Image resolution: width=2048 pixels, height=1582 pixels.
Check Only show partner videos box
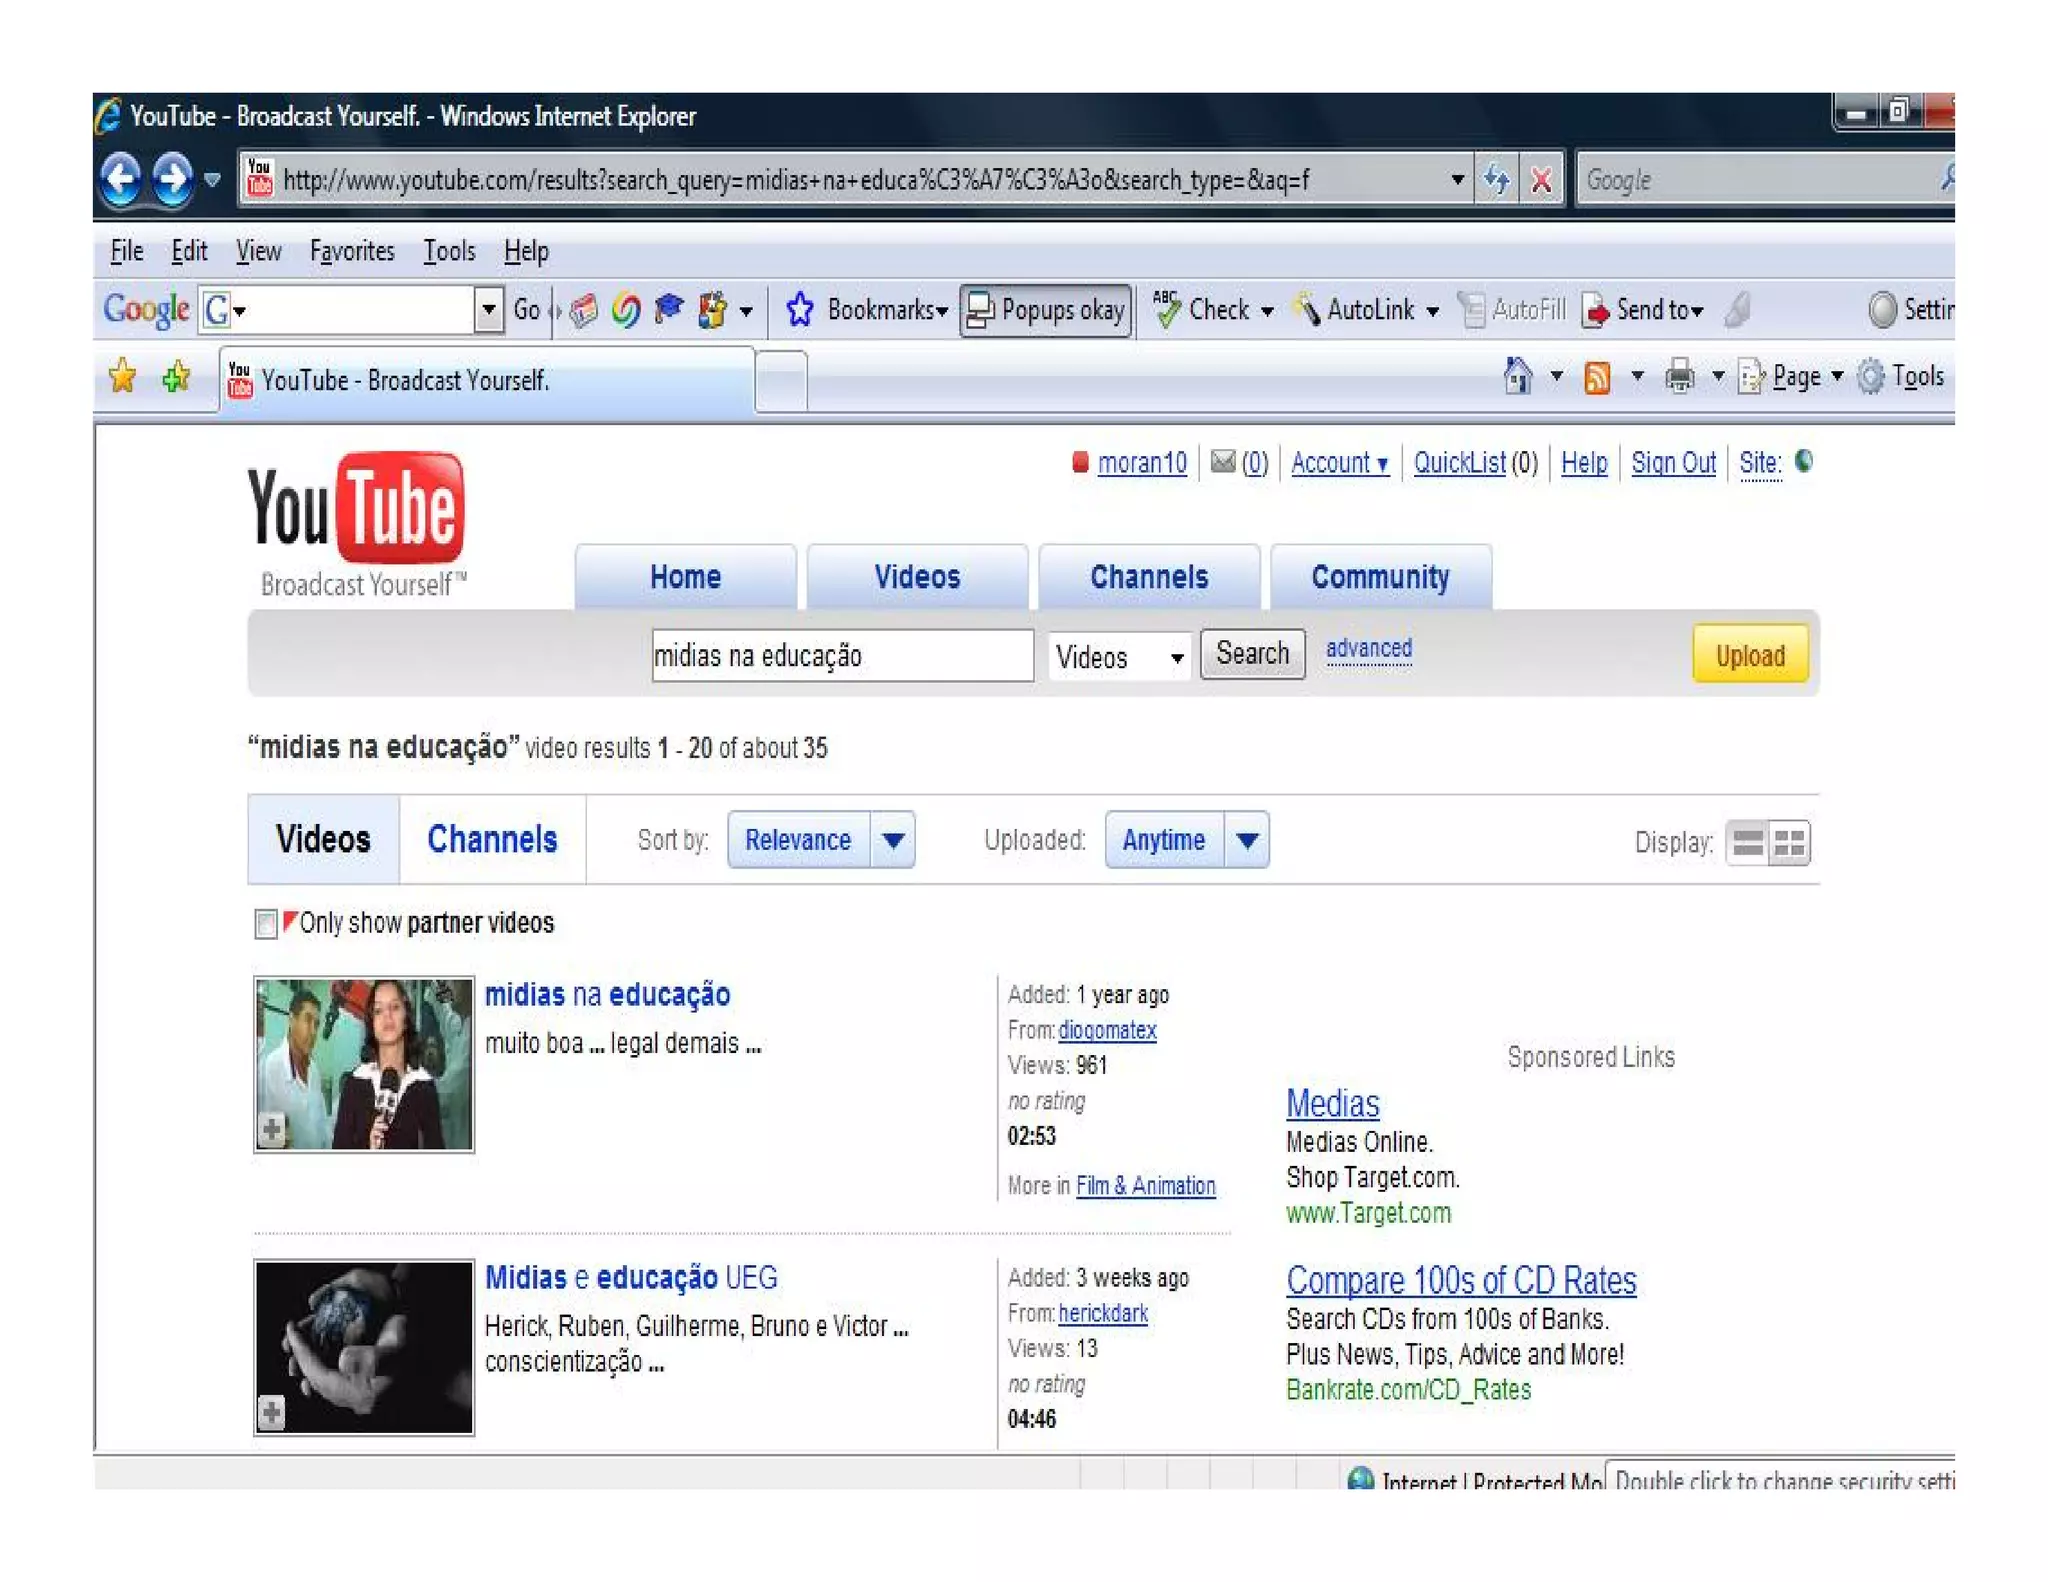265,923
